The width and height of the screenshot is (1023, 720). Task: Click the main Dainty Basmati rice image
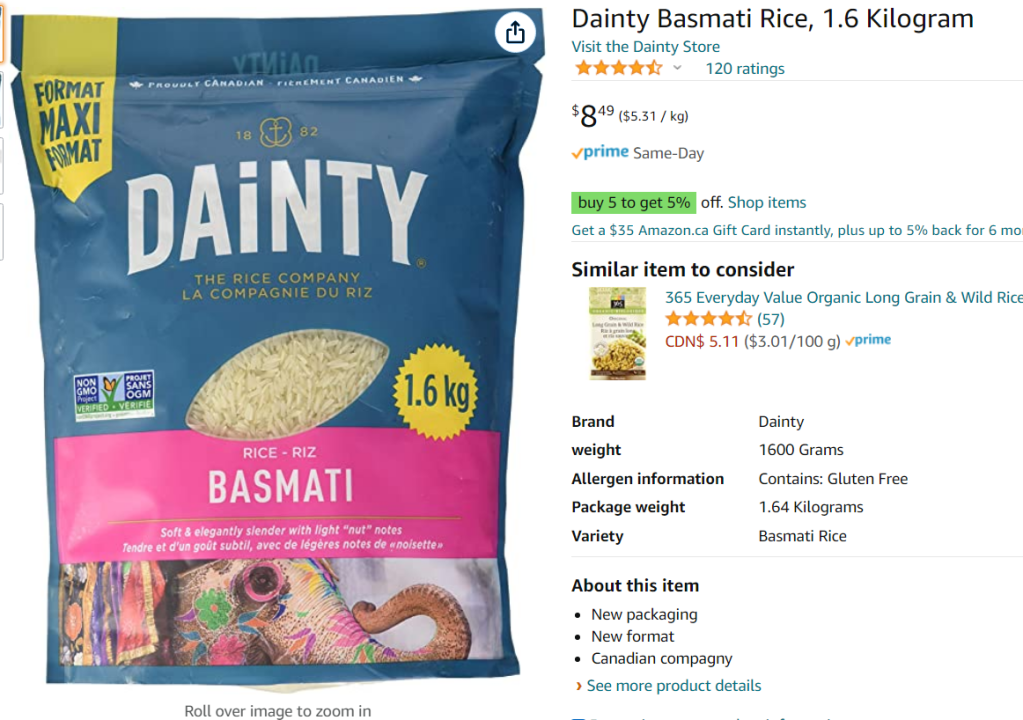pos(277,352)
